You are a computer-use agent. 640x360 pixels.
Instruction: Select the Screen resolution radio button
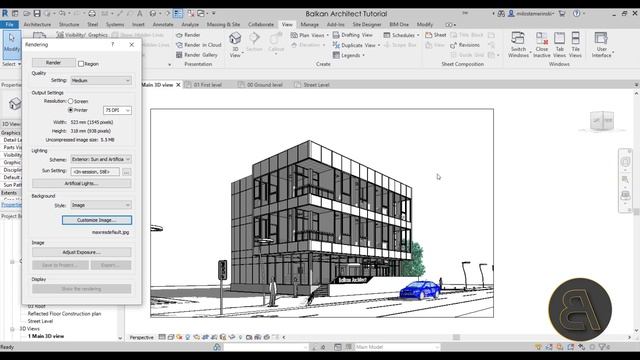click(x=71, y=101)
